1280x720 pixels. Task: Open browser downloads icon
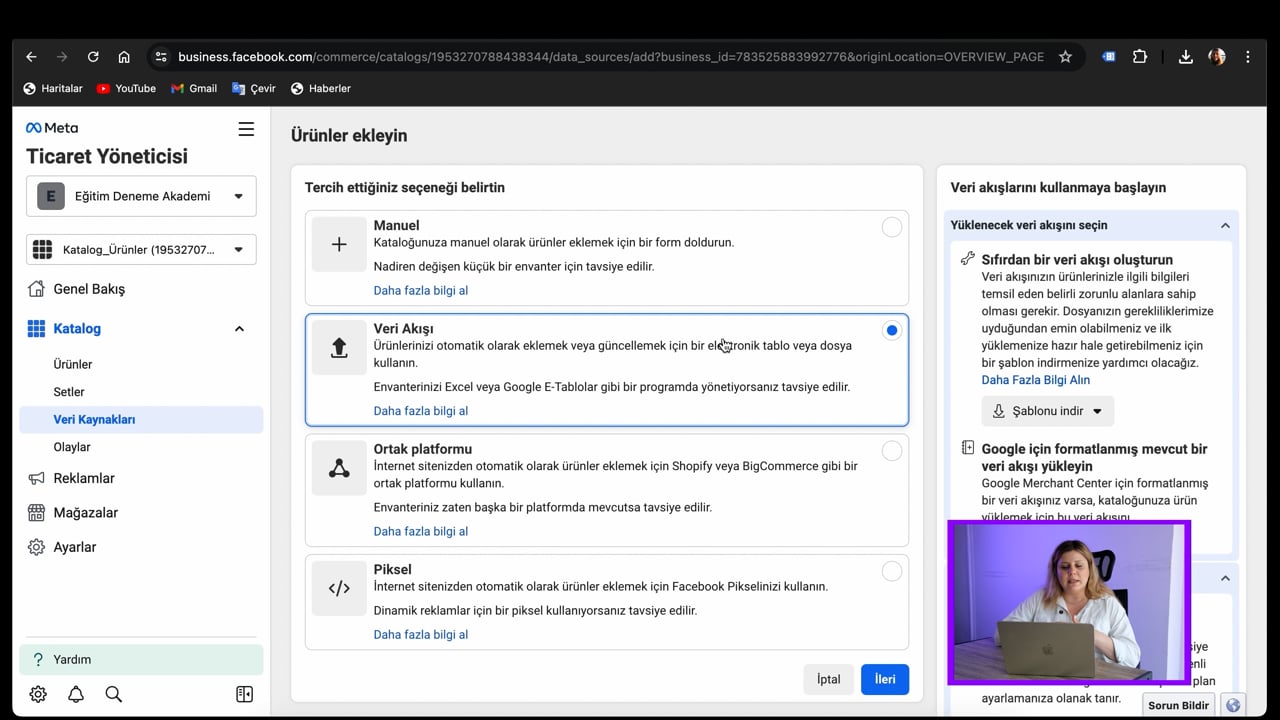pyautogui.click(x=1185, y=57)
